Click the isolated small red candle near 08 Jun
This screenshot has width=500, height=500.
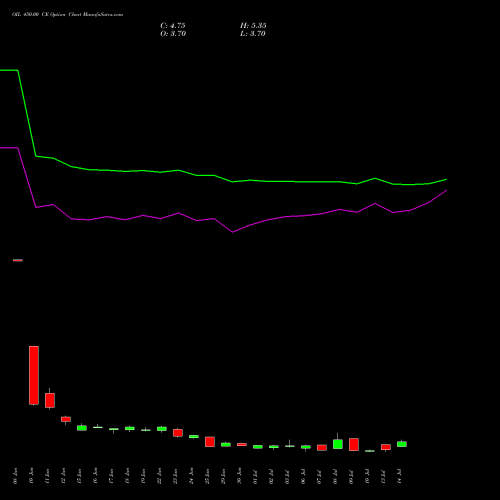coord(18,260)
